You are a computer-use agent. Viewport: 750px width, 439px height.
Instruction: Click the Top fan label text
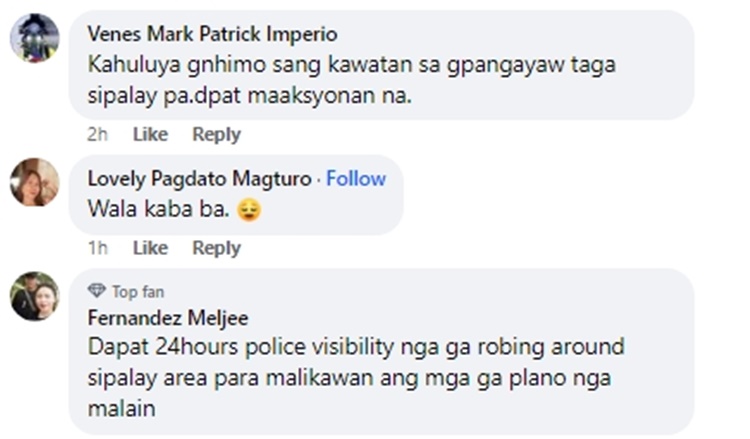pyautogui.click(x=138, y=292)
